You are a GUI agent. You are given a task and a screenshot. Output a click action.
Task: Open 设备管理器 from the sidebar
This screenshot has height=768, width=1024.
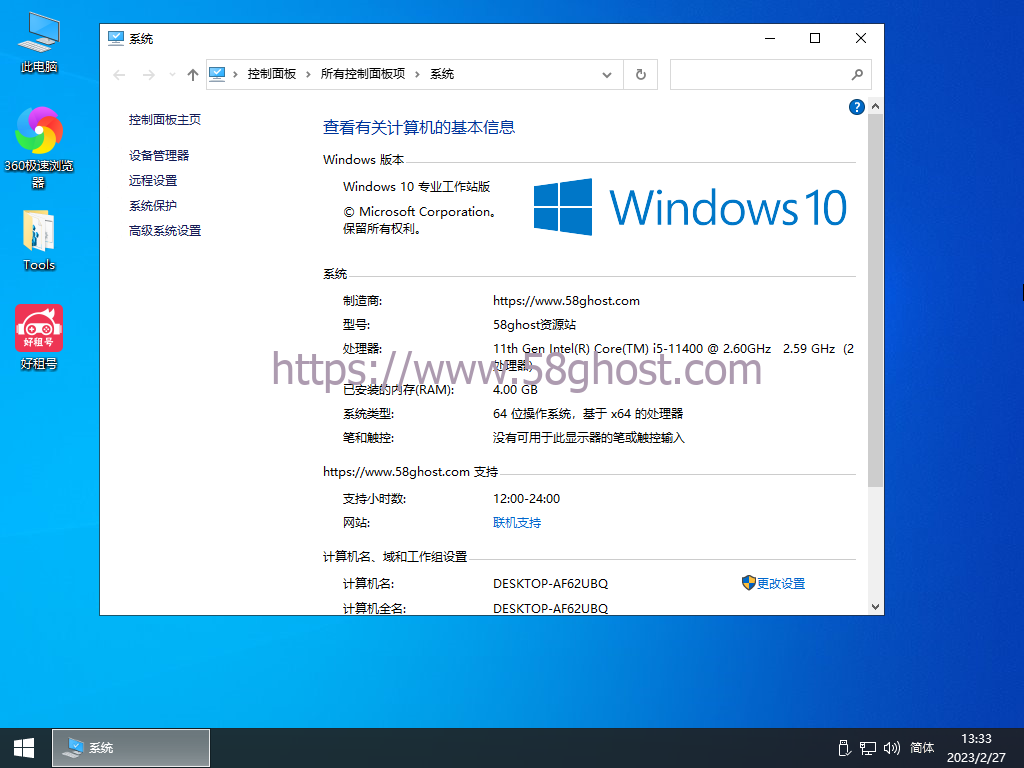click(x=159, y=155)
